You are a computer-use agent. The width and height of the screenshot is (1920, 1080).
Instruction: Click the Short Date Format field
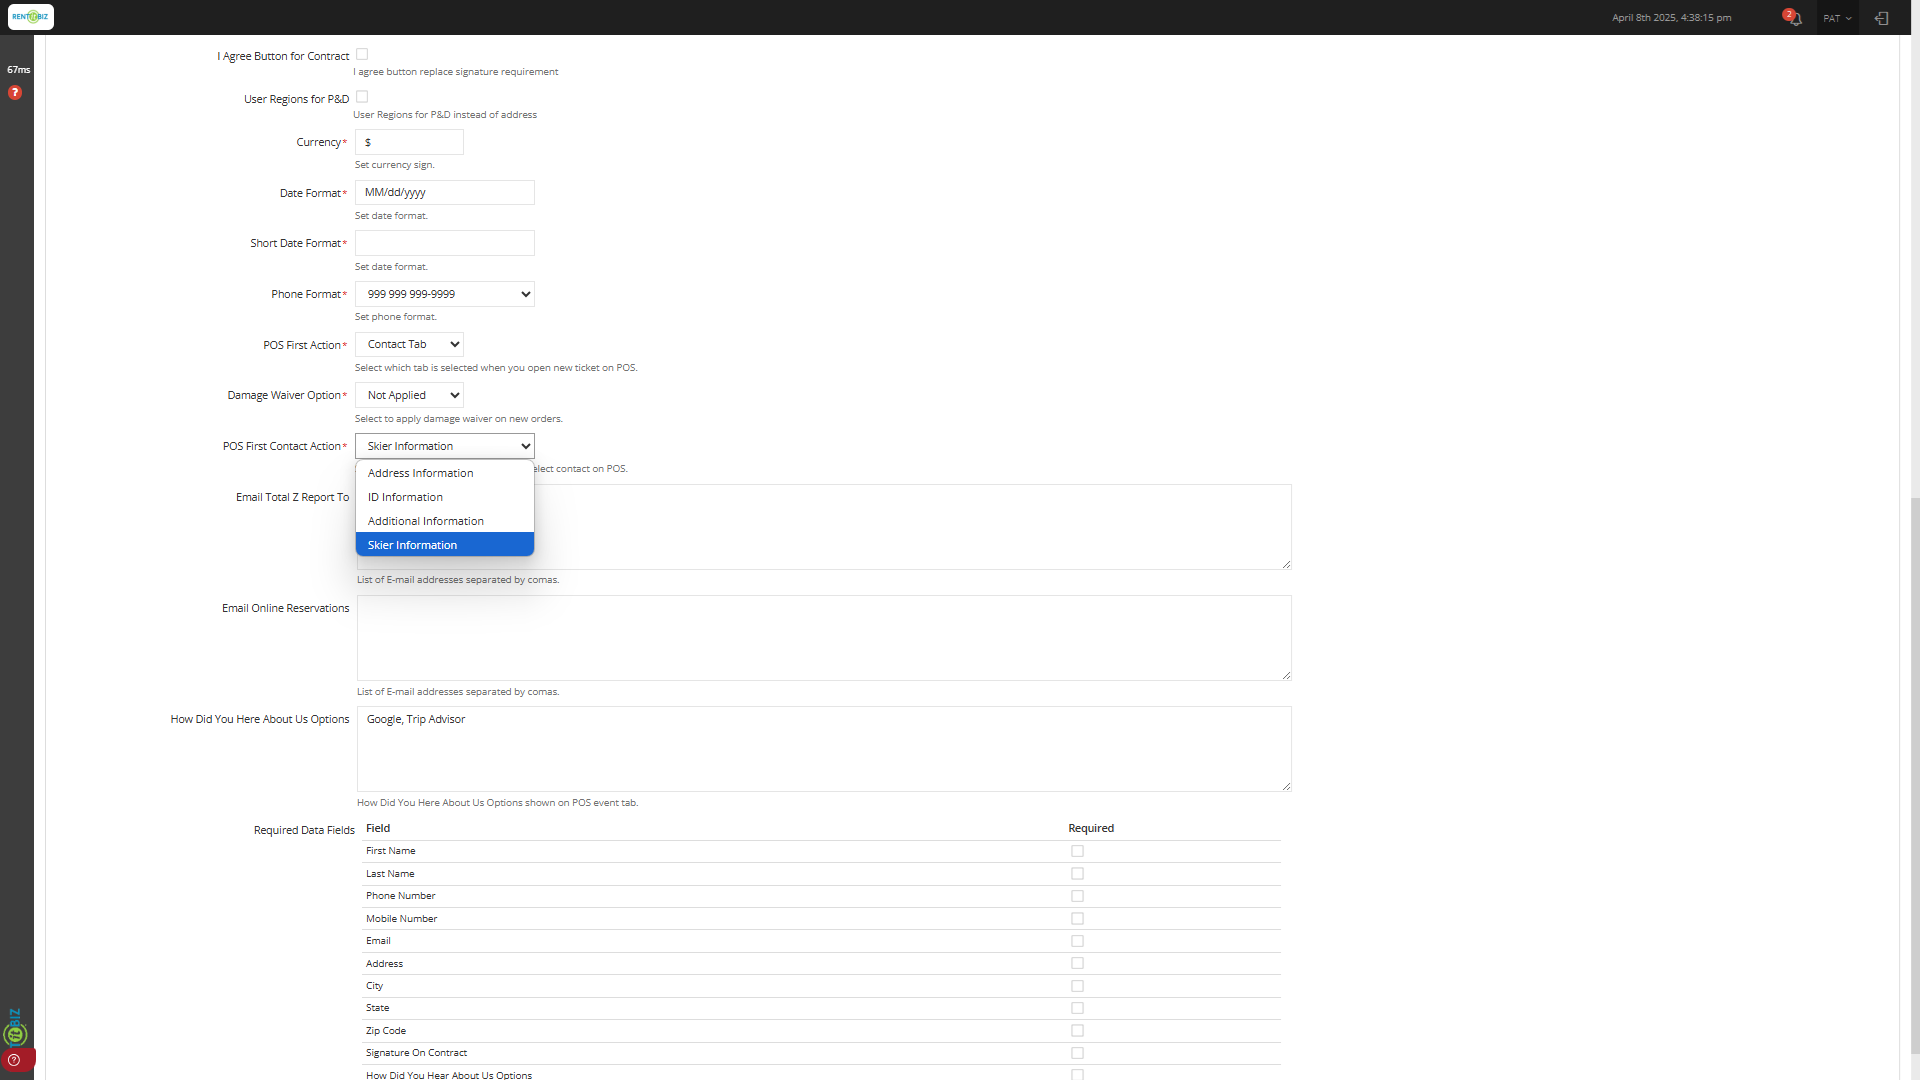point(445,243)
